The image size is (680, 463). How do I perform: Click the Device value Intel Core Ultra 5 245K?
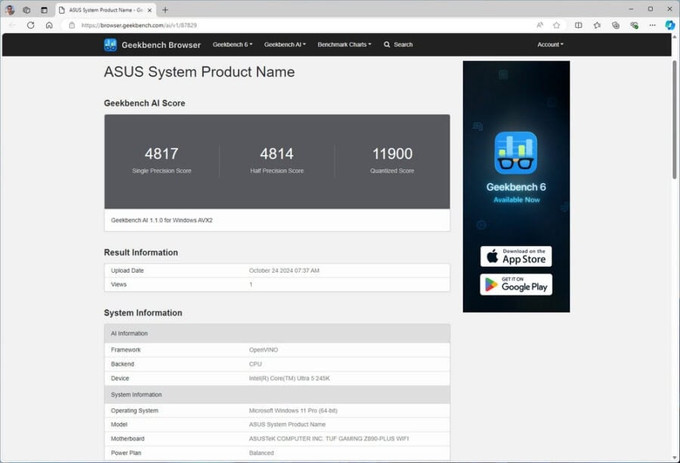click(289, 378)
